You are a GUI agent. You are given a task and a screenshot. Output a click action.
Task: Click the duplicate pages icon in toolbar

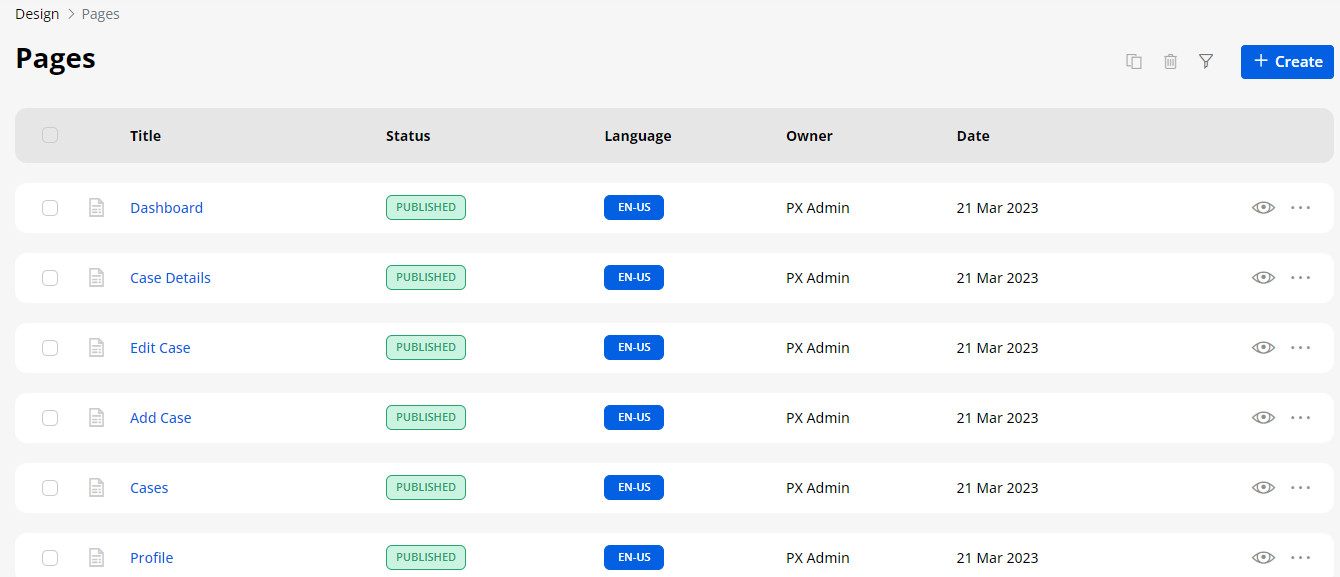pyautogui.click(x=1134, y=61)
